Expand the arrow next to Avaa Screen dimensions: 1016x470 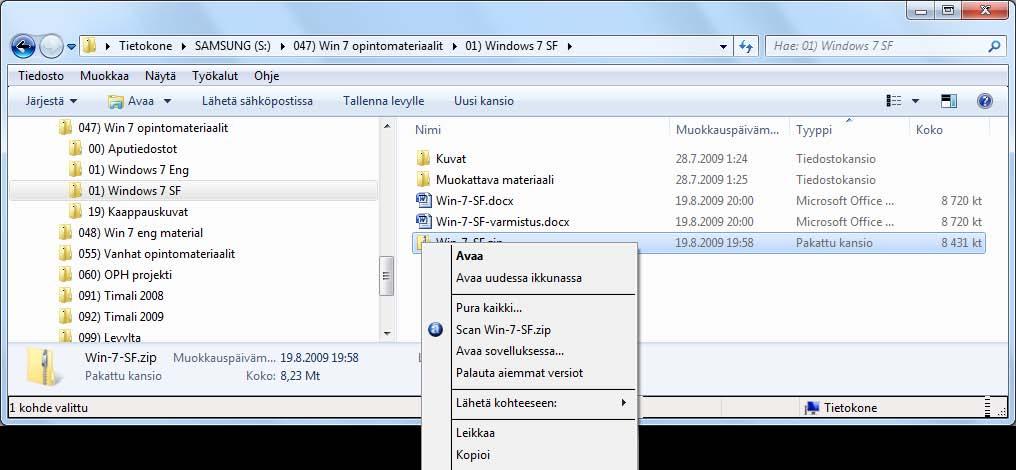167,101
